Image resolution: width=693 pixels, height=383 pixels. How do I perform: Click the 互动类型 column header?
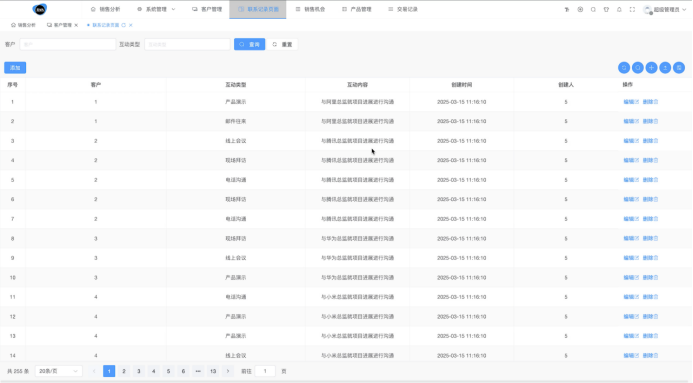click(236, 84)
